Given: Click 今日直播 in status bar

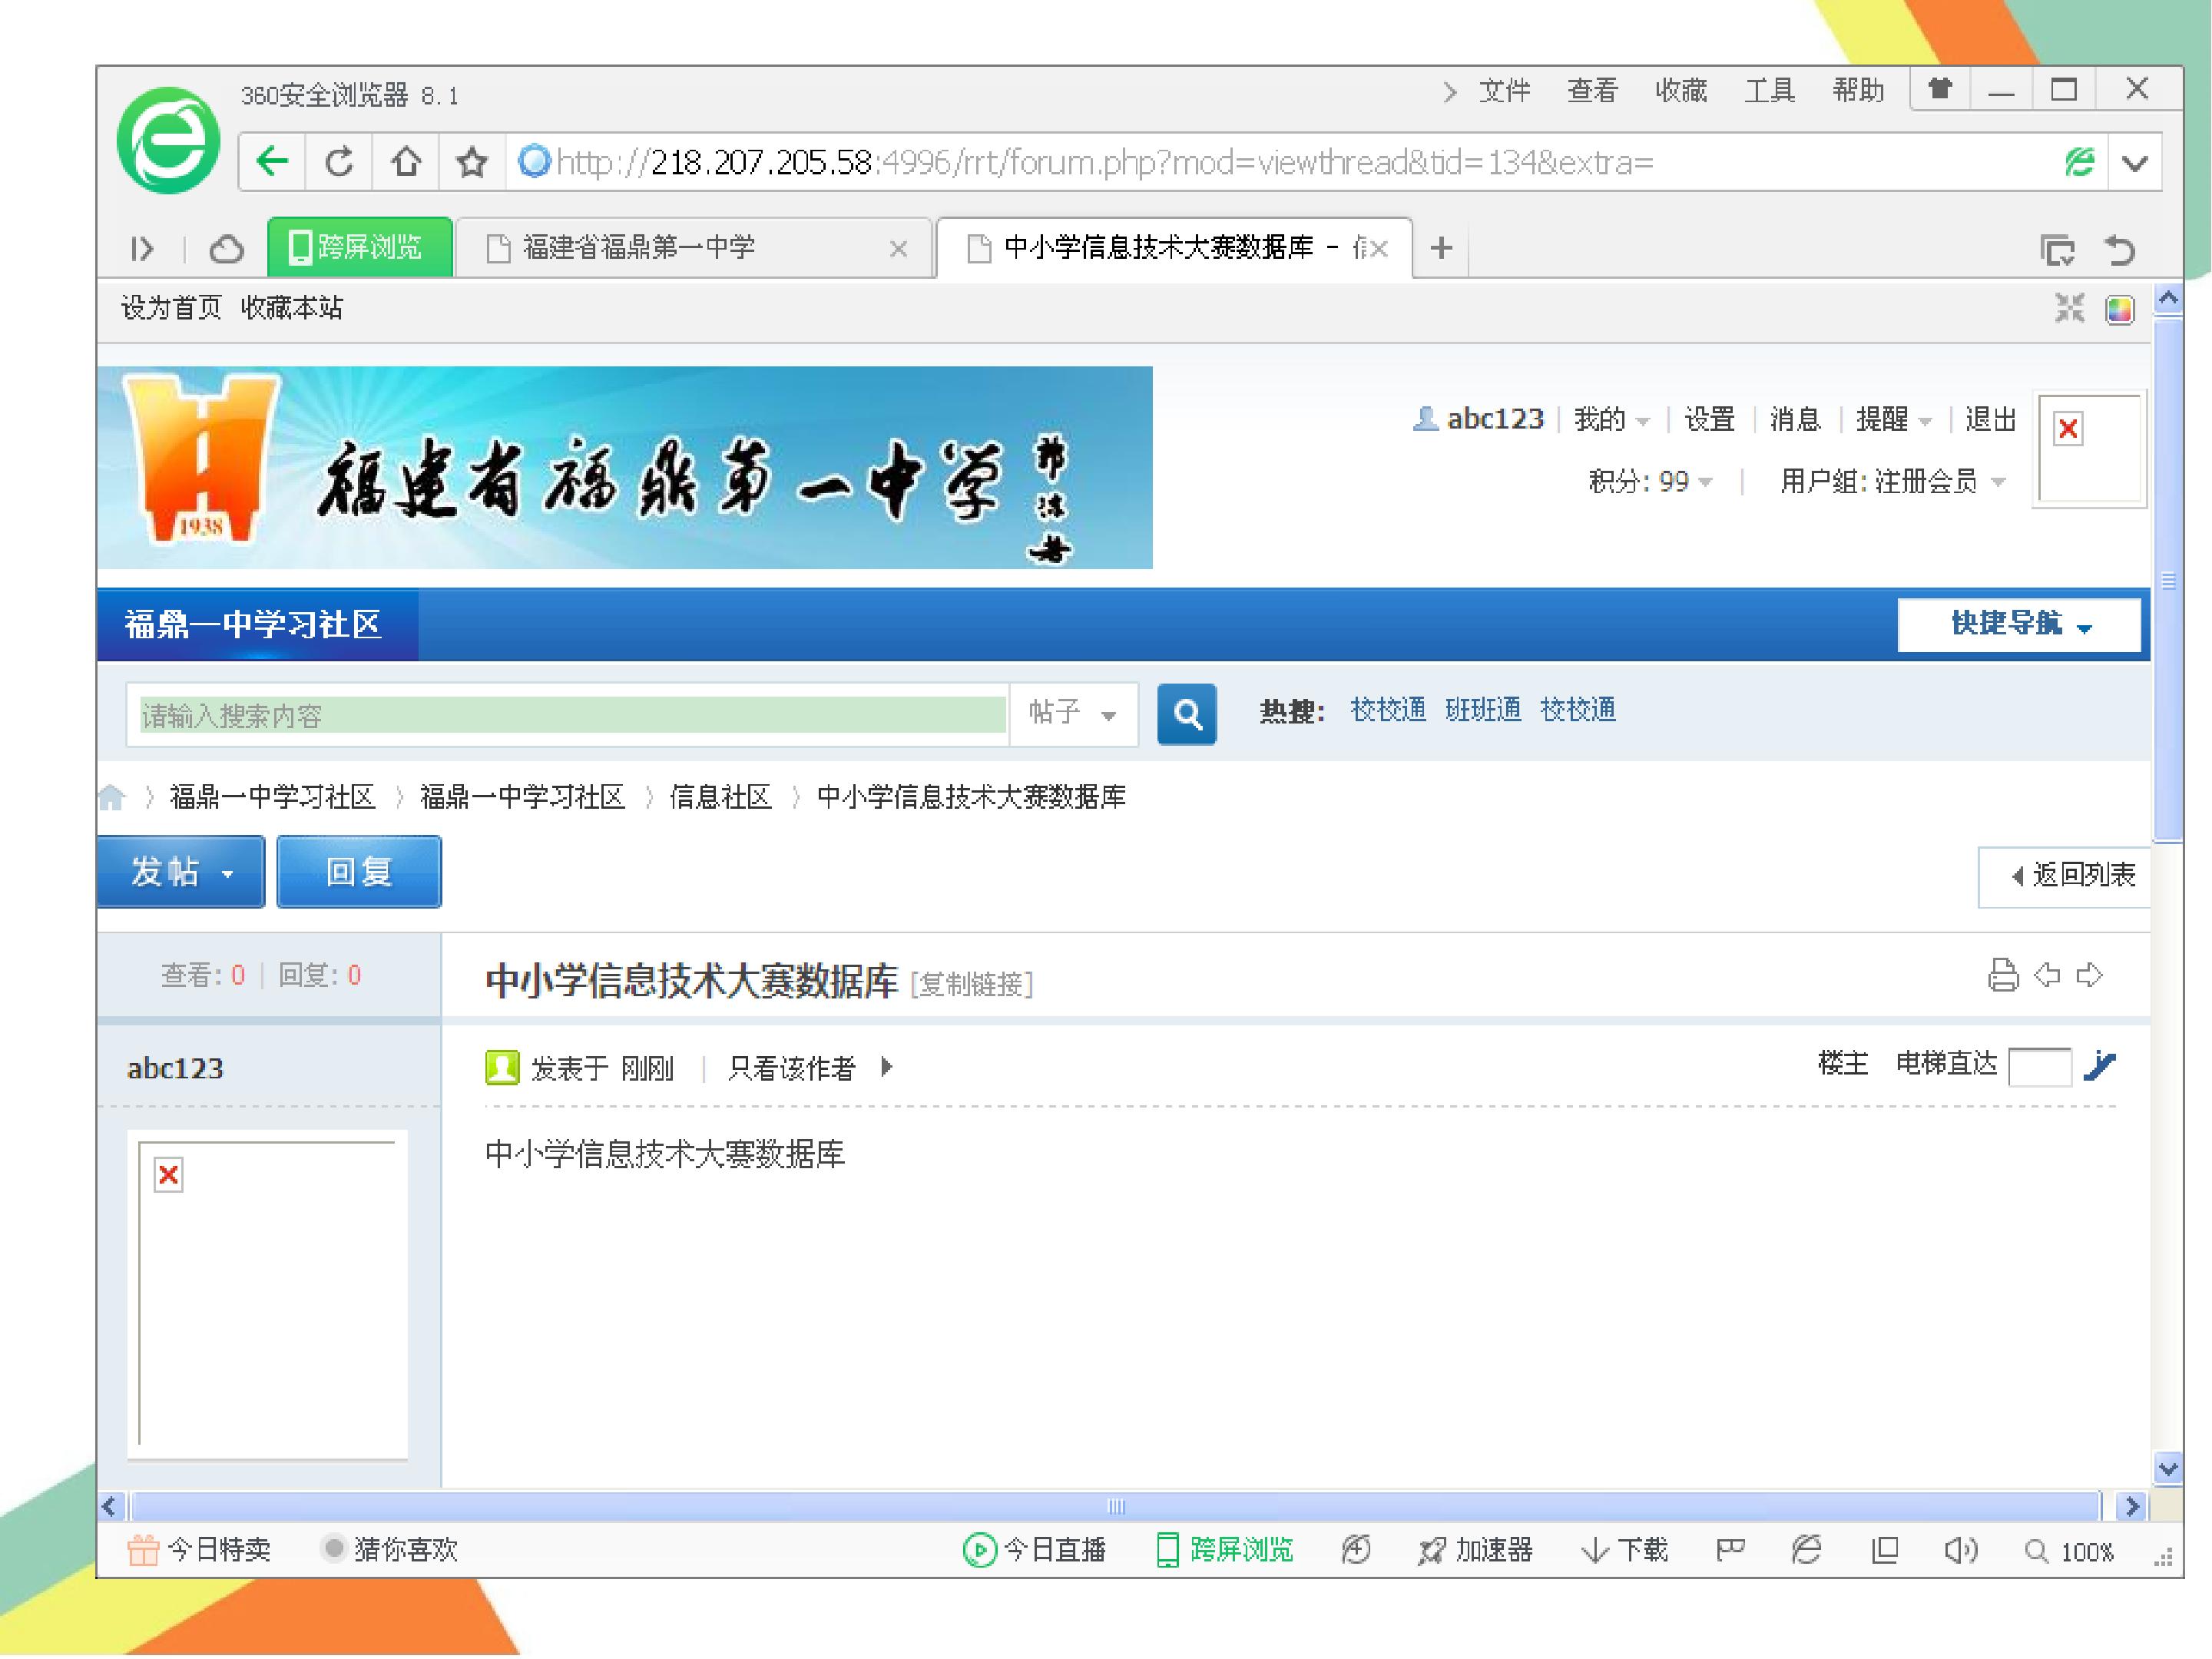Looking at the screenshot, I should click(1034, 1550).
